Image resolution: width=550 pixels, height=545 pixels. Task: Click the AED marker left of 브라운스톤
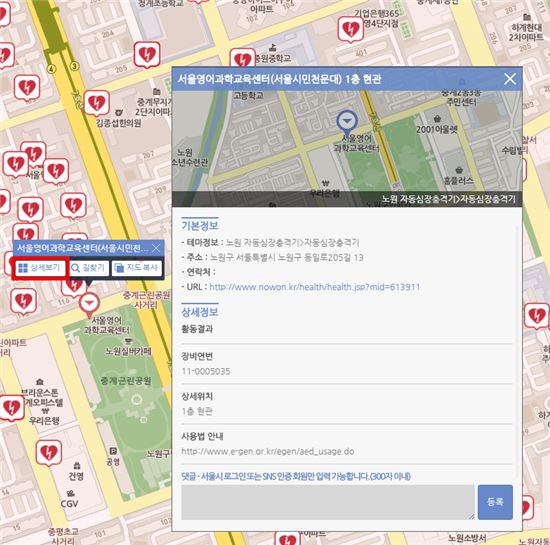tap(12, 409)
